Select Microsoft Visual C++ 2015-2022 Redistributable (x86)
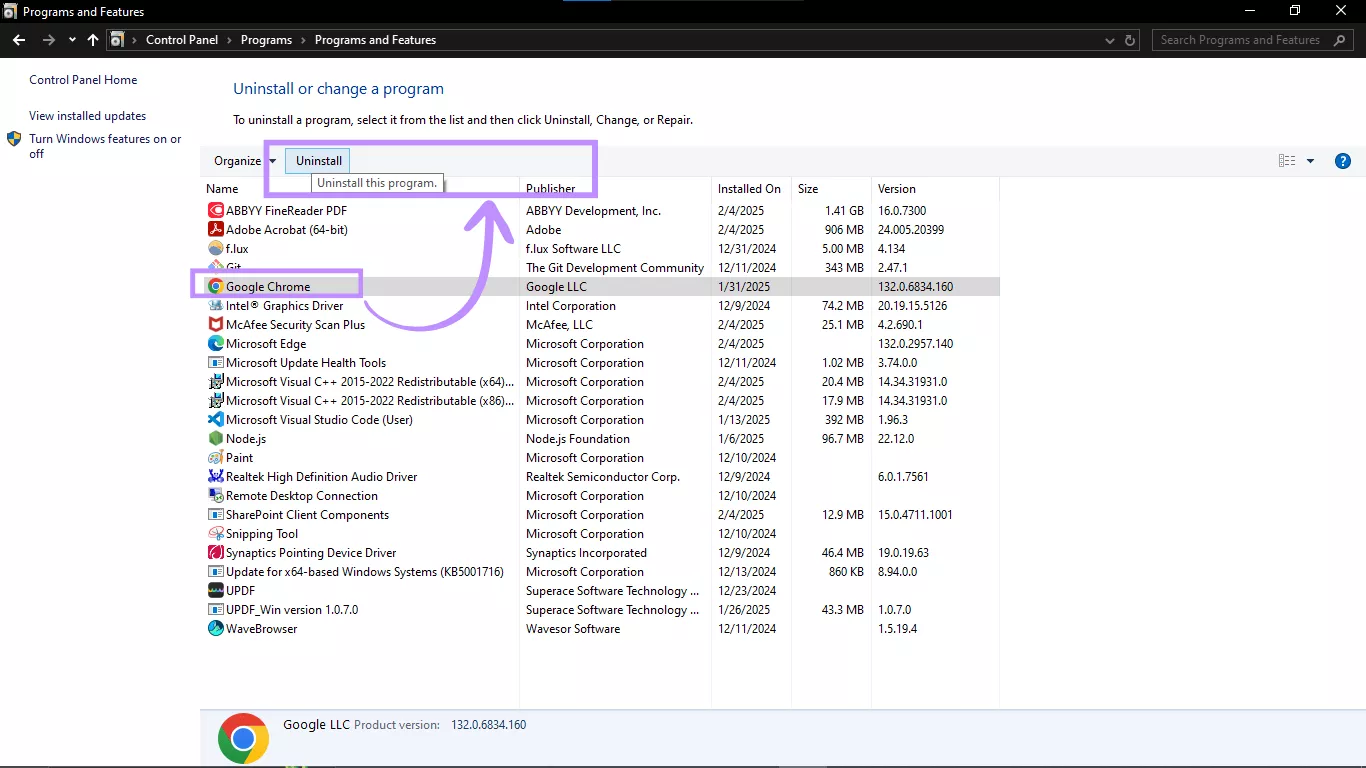 pos(600,401)
